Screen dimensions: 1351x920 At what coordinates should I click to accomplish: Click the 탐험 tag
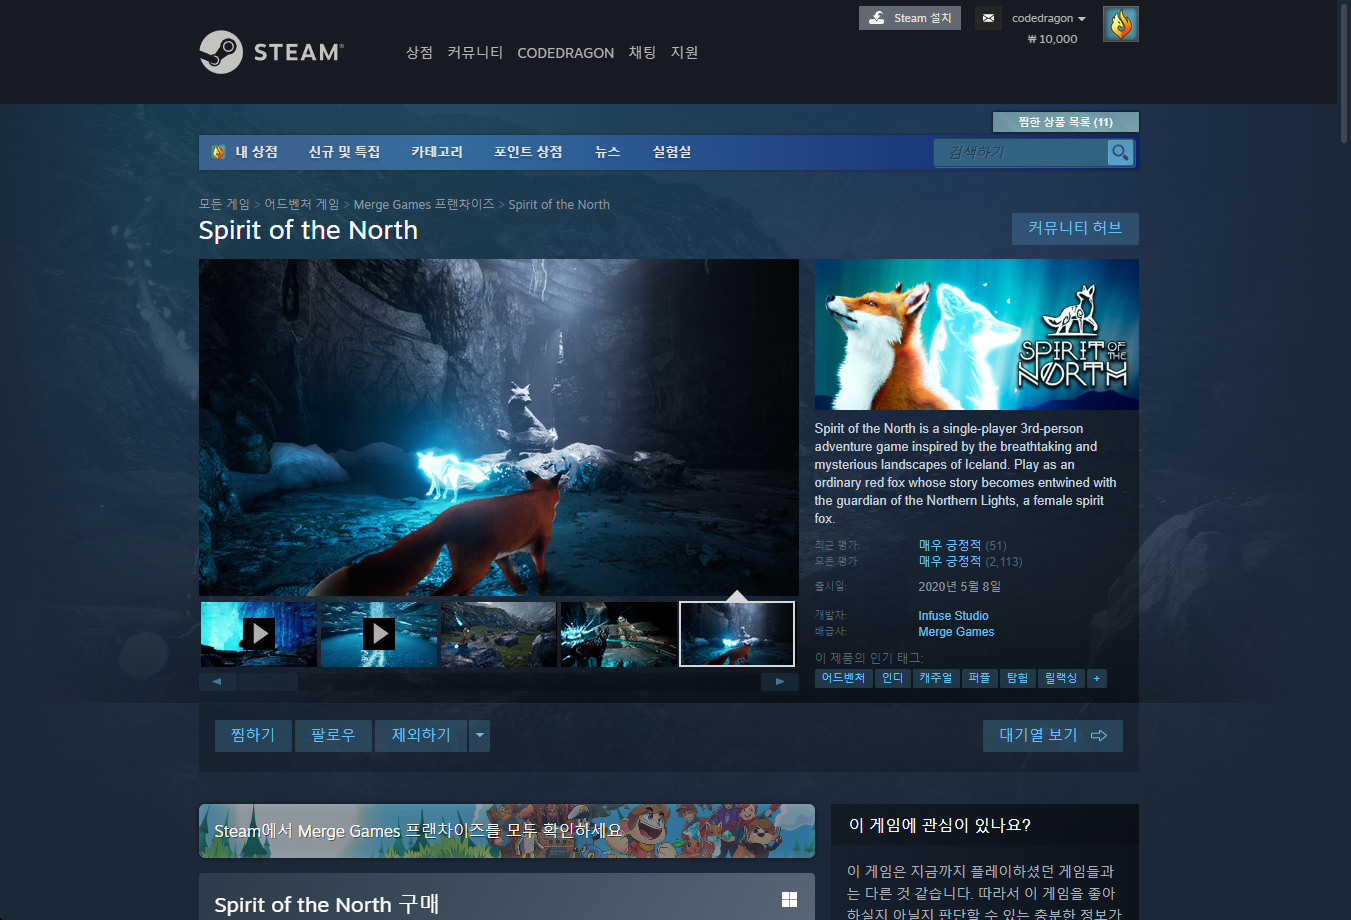tap(1017, 679)
